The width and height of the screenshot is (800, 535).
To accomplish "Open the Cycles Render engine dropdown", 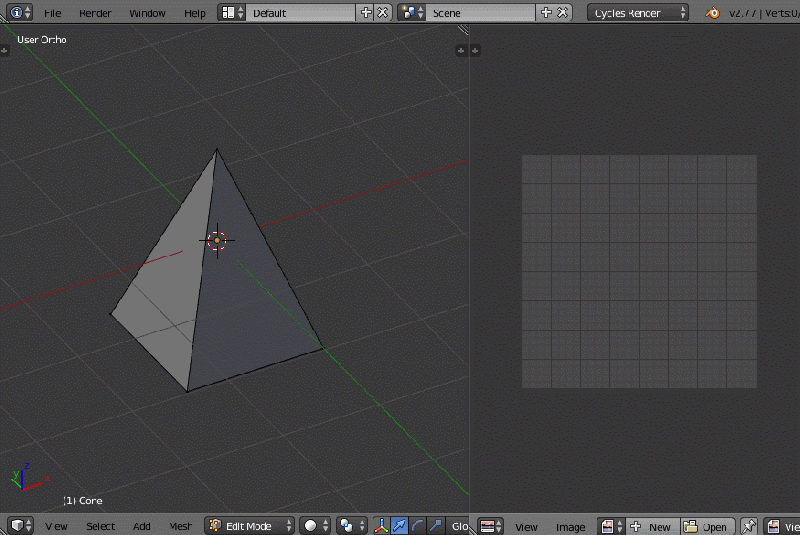I will 638,13.
